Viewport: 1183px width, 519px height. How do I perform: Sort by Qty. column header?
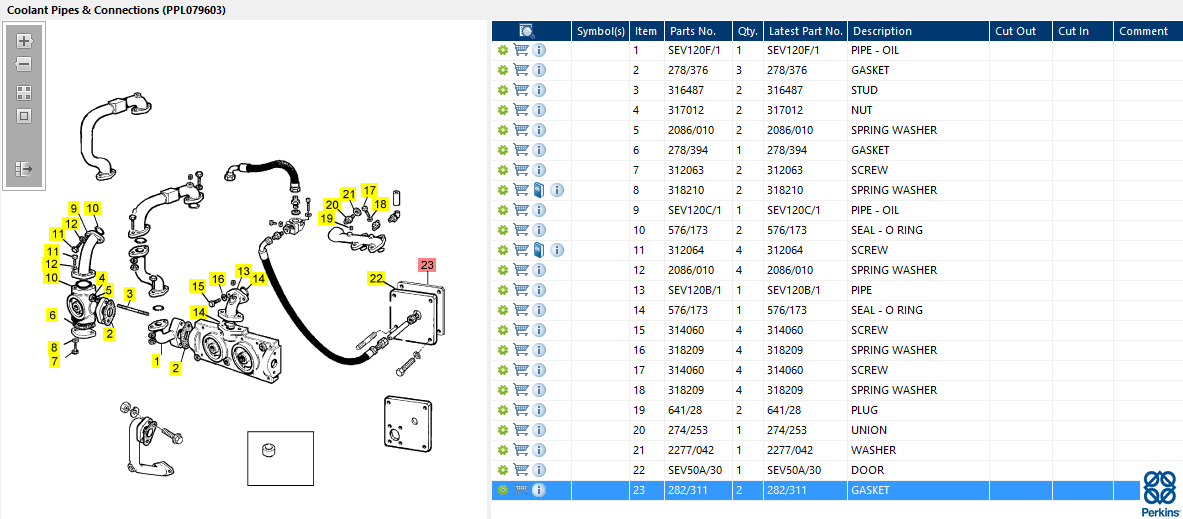(747, 31)
